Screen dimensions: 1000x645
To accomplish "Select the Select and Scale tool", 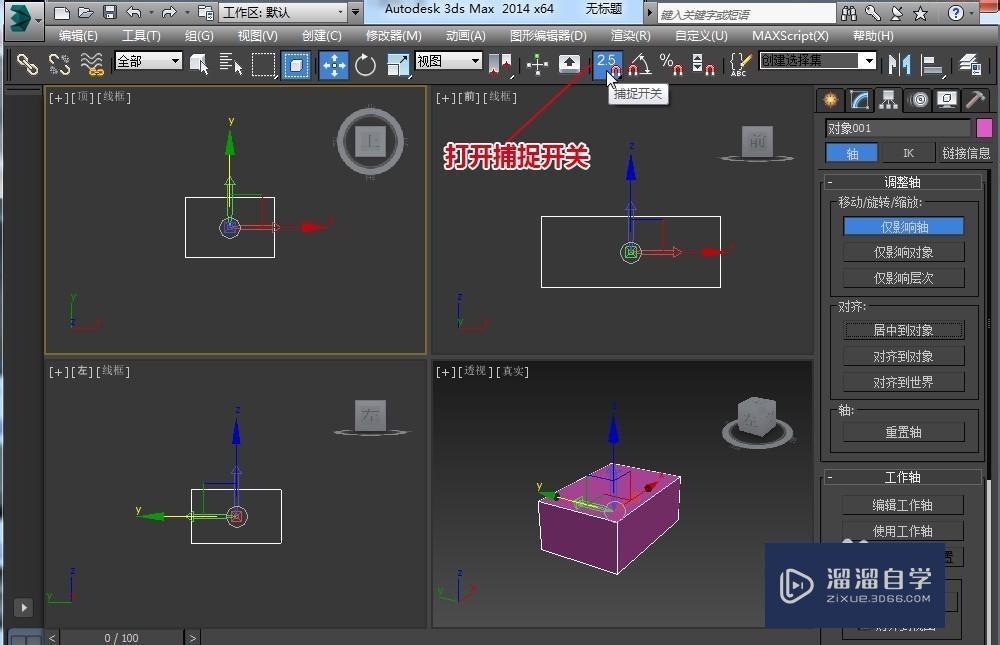I will 396,64.
